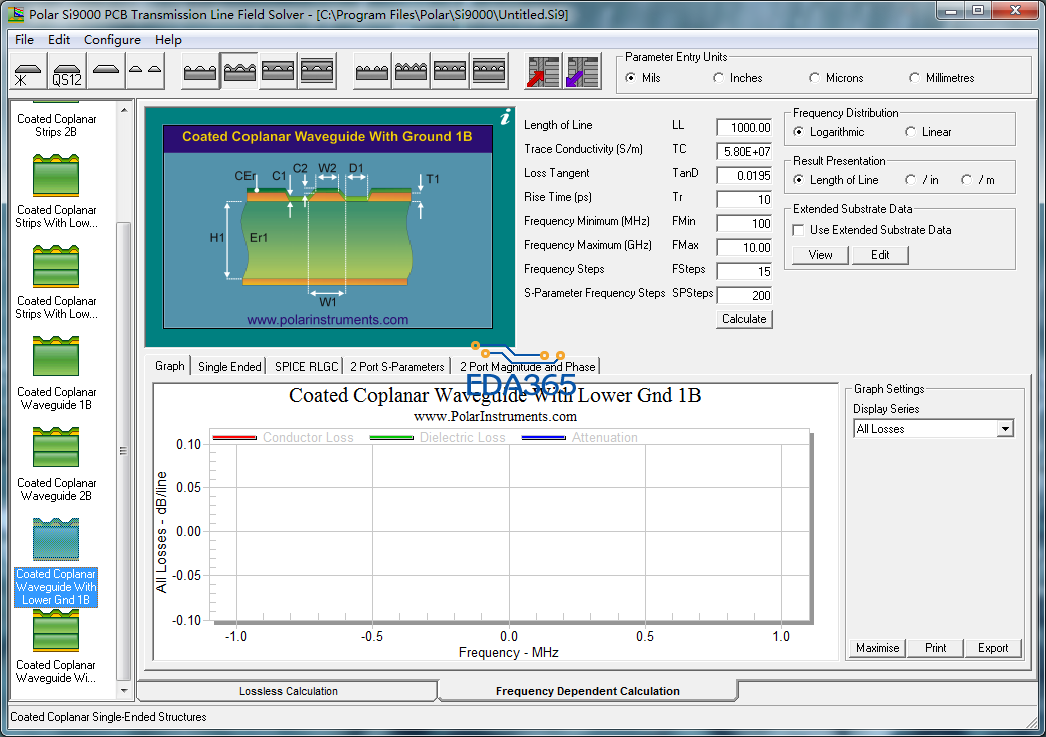Click the two-trace differential structure toolbar icon
Image resolution: width=1046 pixels, height=737 pixels.
(145, 72)
